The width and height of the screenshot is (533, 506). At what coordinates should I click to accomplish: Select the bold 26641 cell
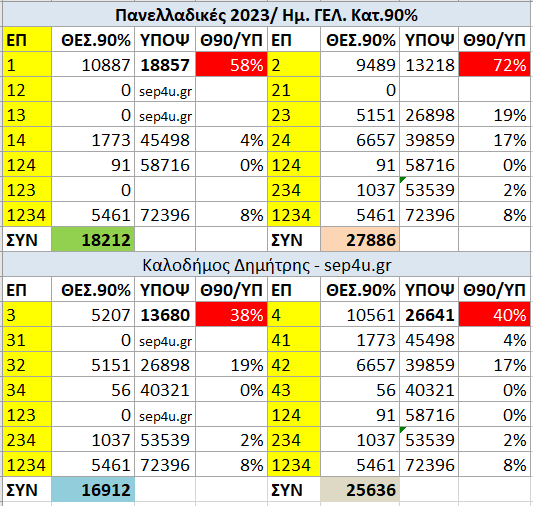pos(429,315)
